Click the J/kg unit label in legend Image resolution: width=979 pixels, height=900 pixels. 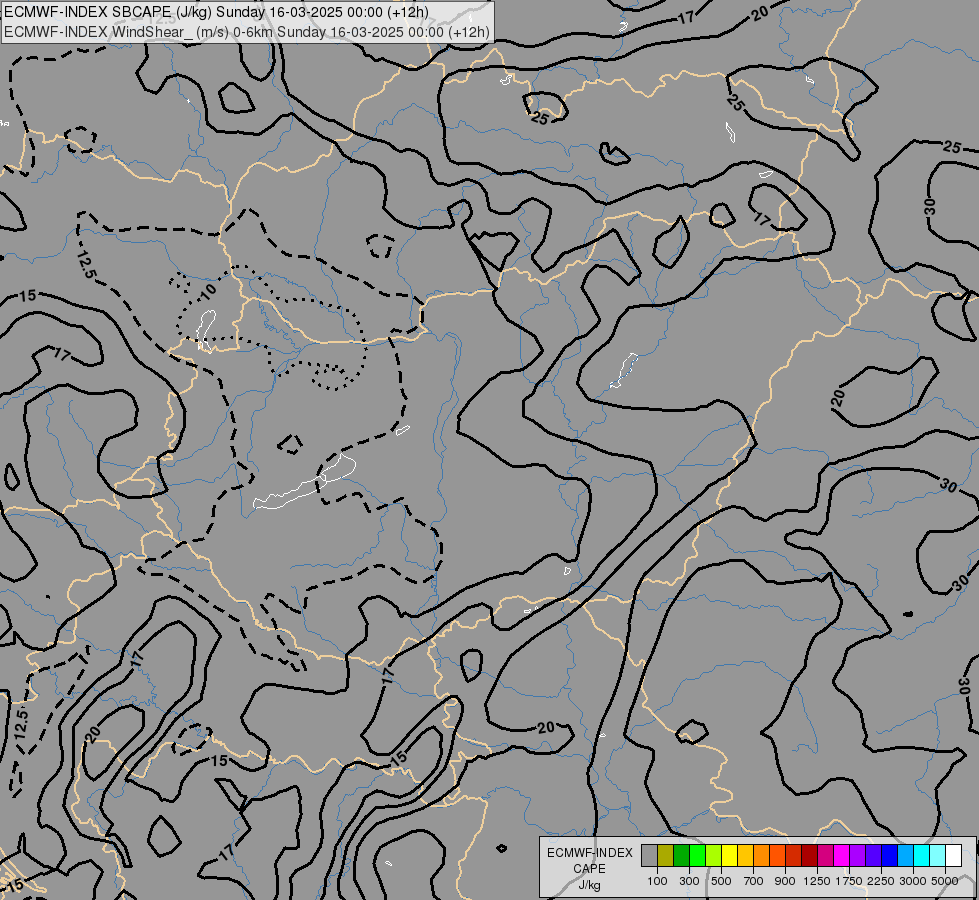click(x=589, y=885)
